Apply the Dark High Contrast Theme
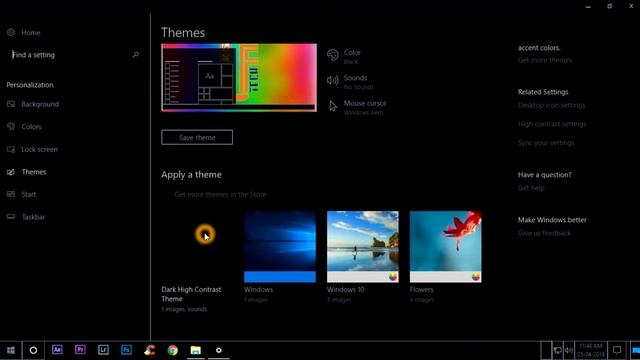 tap(197, 261)
